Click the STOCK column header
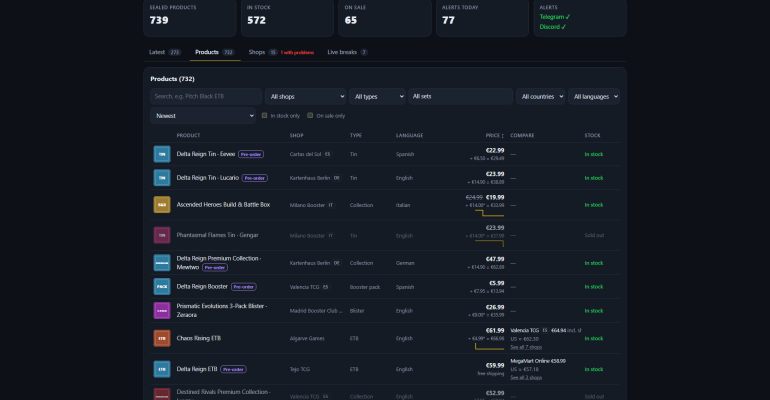 pos(592,135)
